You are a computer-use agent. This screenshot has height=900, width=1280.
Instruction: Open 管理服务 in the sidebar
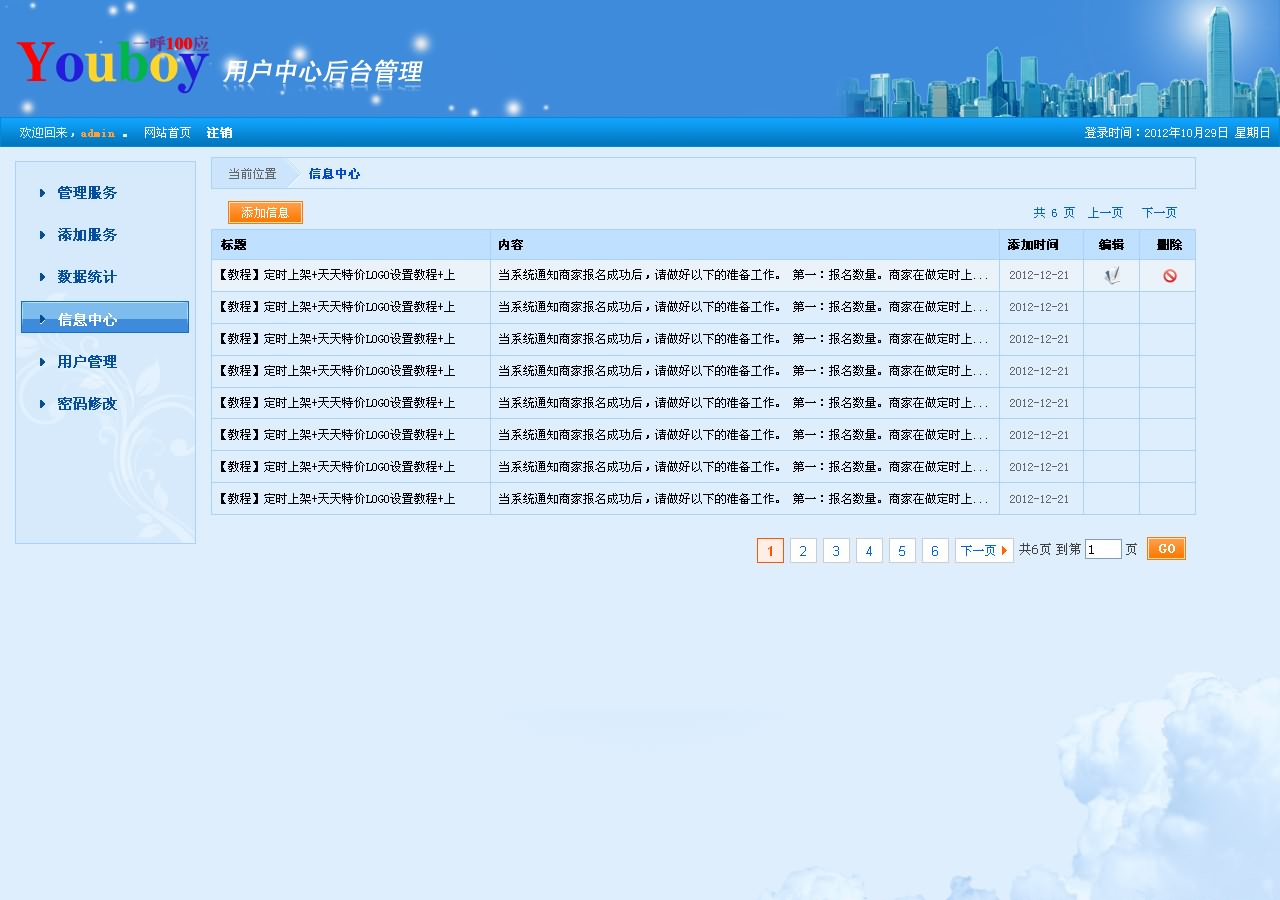click(x=87, y=193)
